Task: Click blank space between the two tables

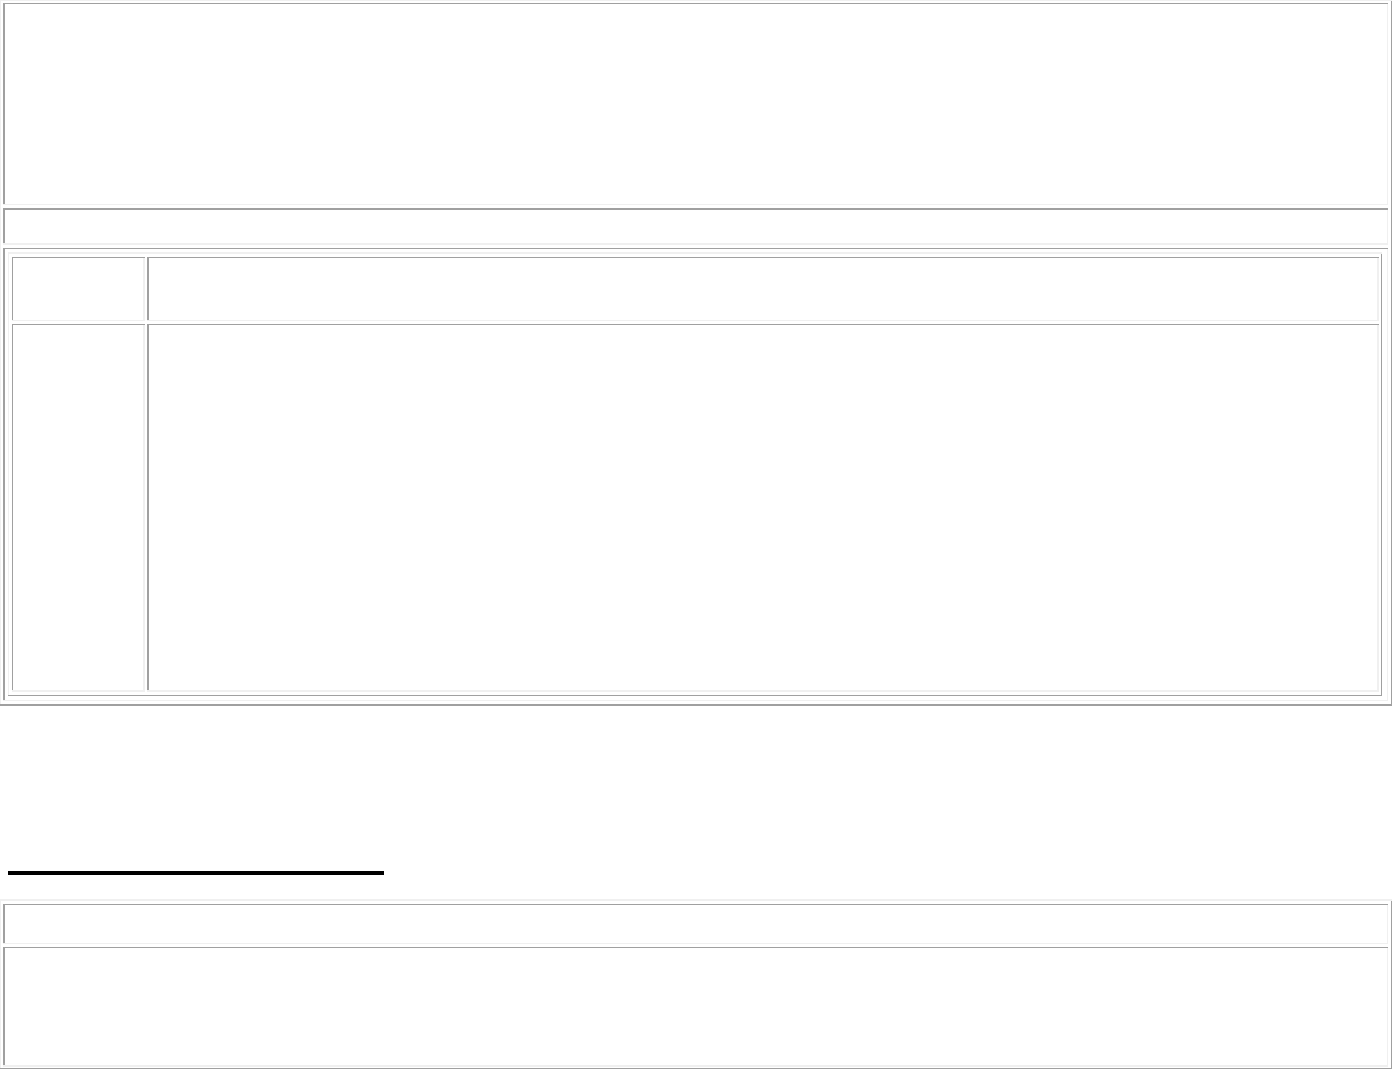Action: (x=695, y=780)
